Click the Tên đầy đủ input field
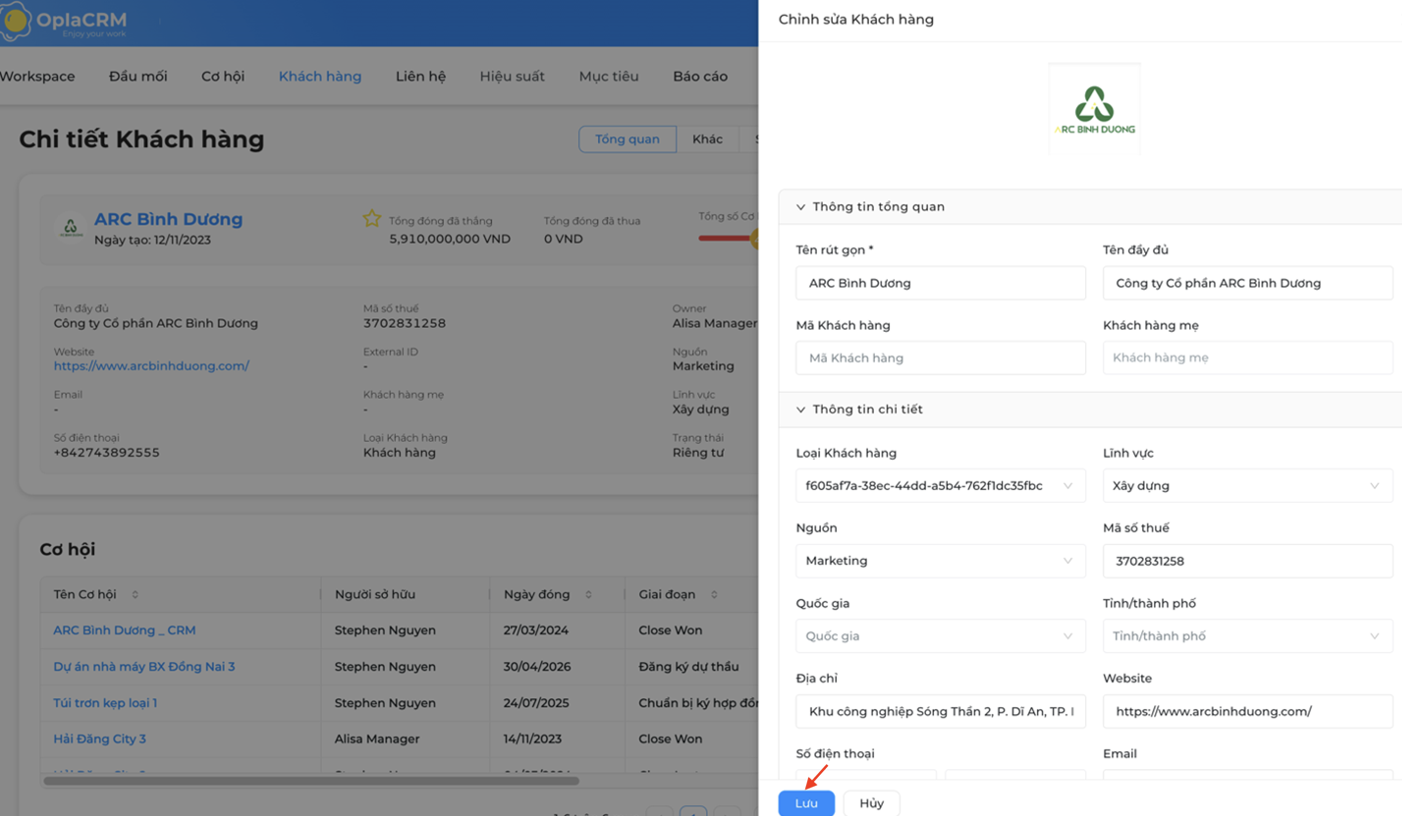The width and height of the screenshot is (1402, 816). [1247, 283]
